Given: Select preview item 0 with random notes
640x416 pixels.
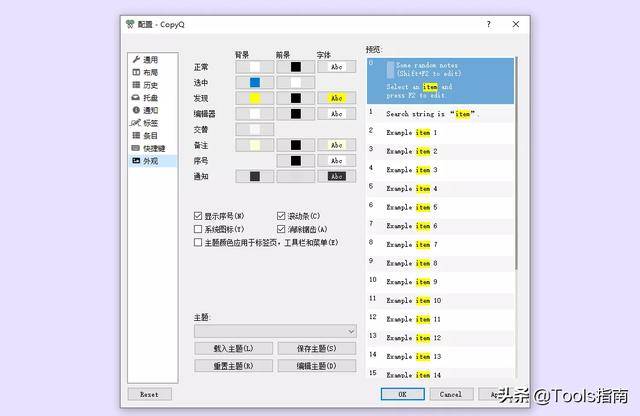Looking at the screenshot, I should [x=440, y=80].
